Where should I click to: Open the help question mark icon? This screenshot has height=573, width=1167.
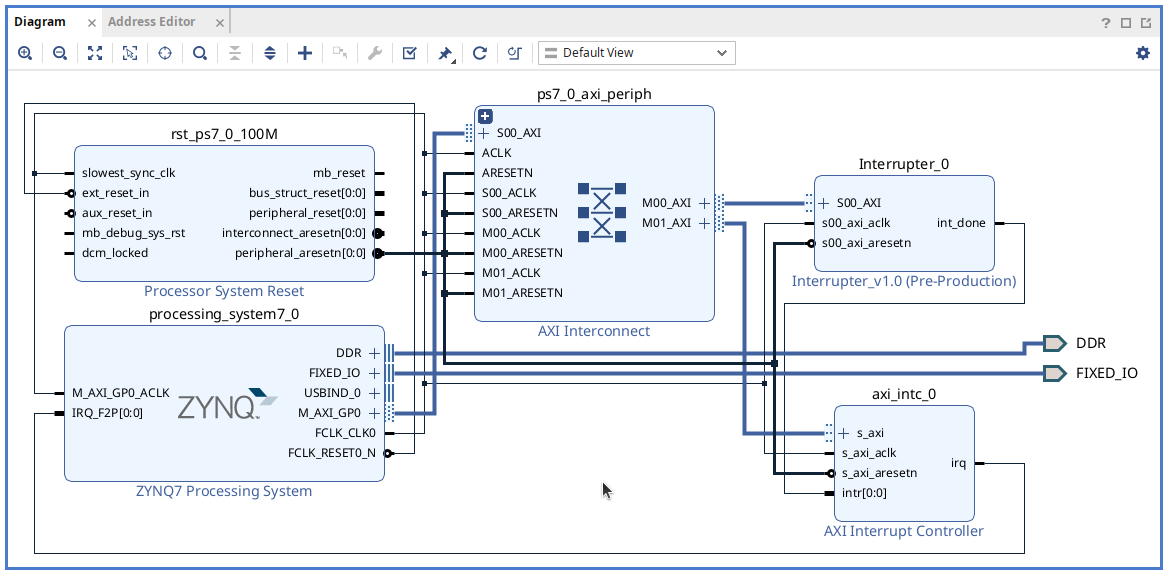tap(1106, 22)
